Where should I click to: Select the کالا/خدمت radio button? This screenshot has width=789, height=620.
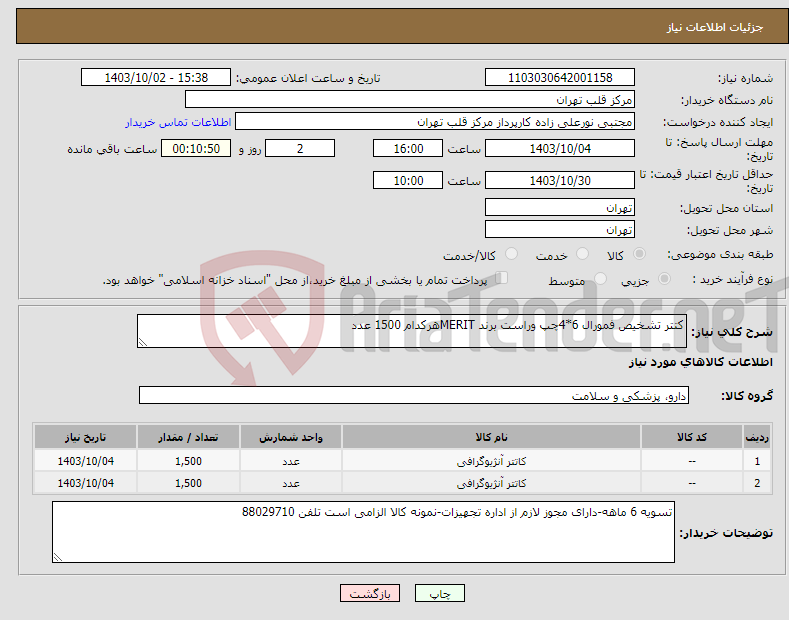click(511, 254)
